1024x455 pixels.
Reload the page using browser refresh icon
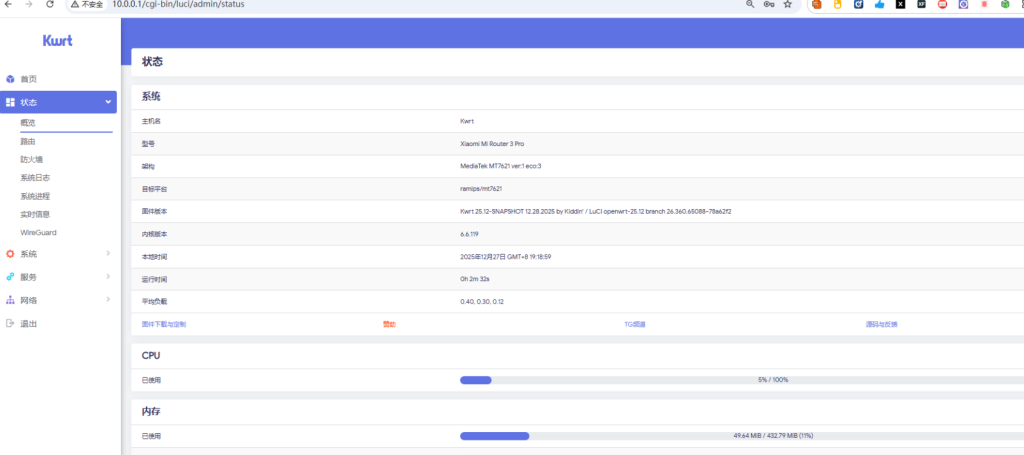[x=50, y=5]
